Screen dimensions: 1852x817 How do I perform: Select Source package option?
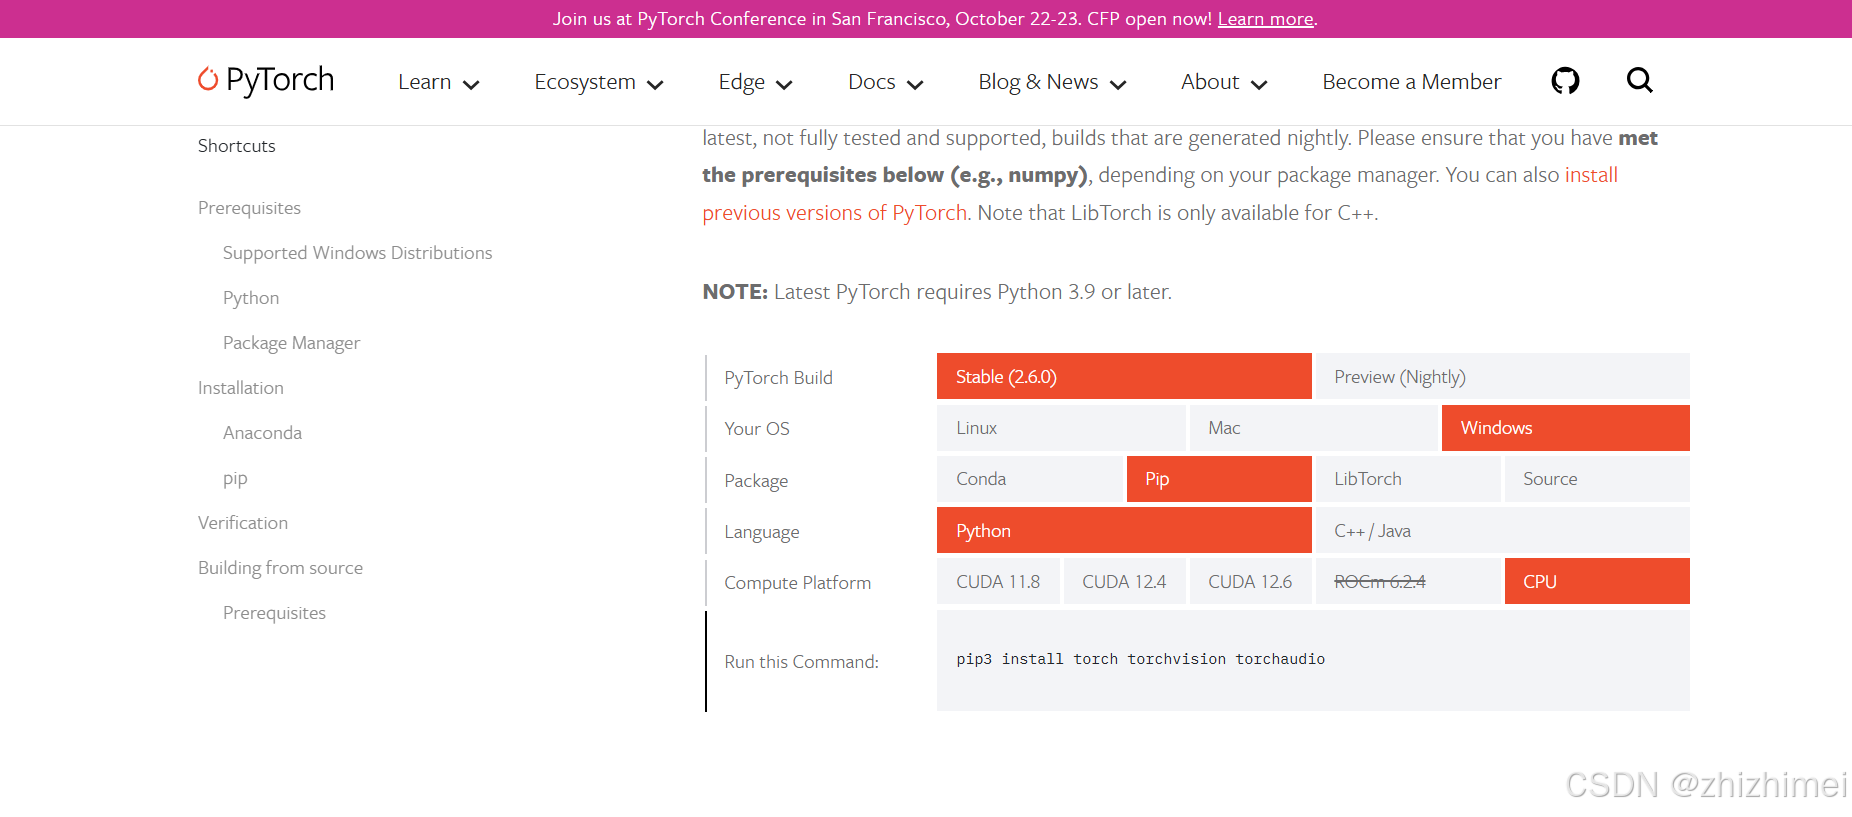coord(1597,479)
